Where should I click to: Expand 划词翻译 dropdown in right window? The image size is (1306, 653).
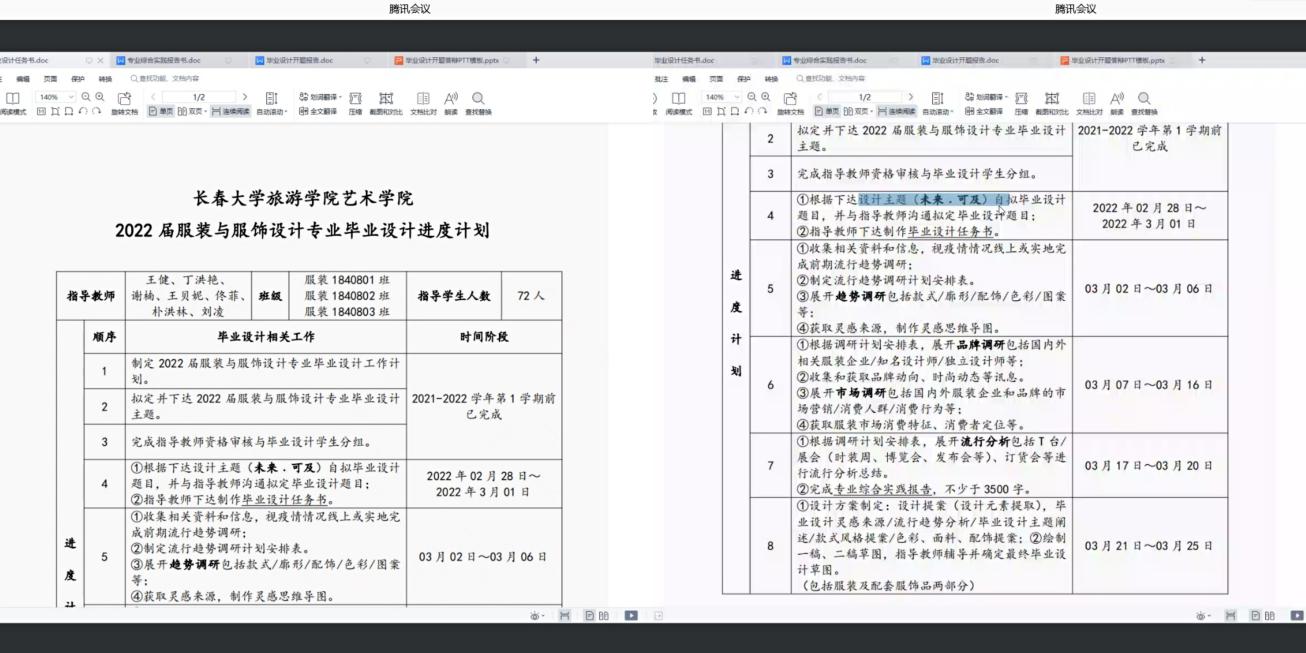[1006, 97]
